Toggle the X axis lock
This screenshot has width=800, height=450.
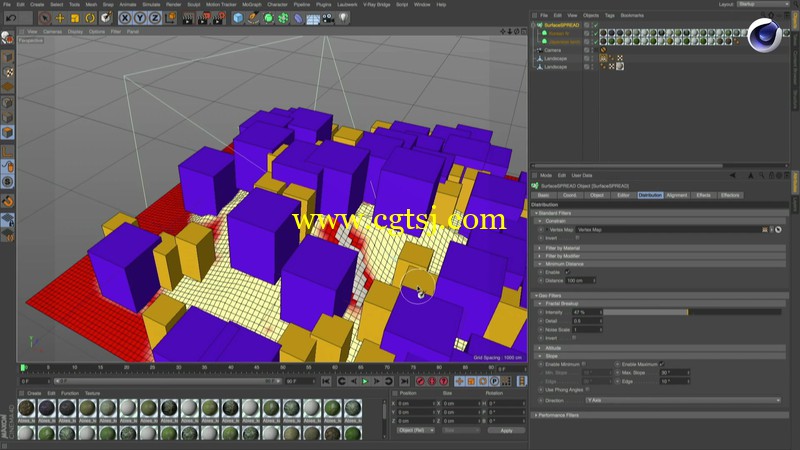tap(125, 18)
